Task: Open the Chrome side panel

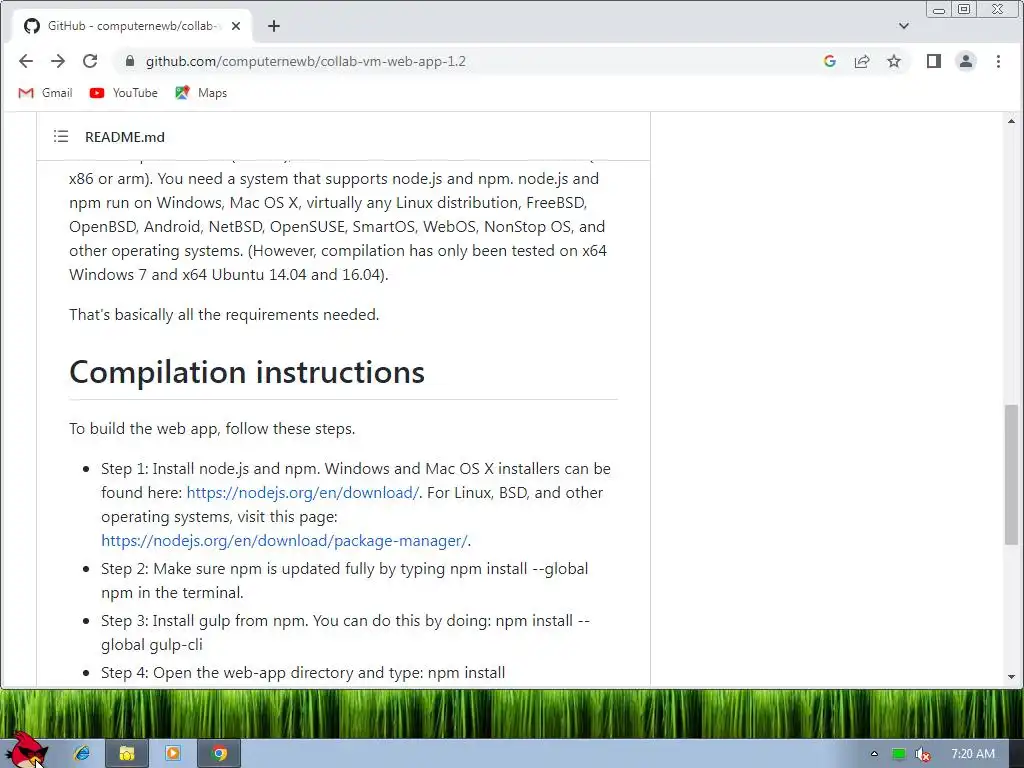Action: 934,61
